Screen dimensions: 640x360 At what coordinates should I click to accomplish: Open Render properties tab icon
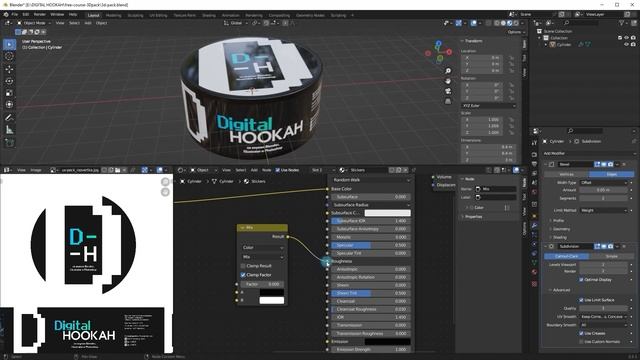click(534, 155)
